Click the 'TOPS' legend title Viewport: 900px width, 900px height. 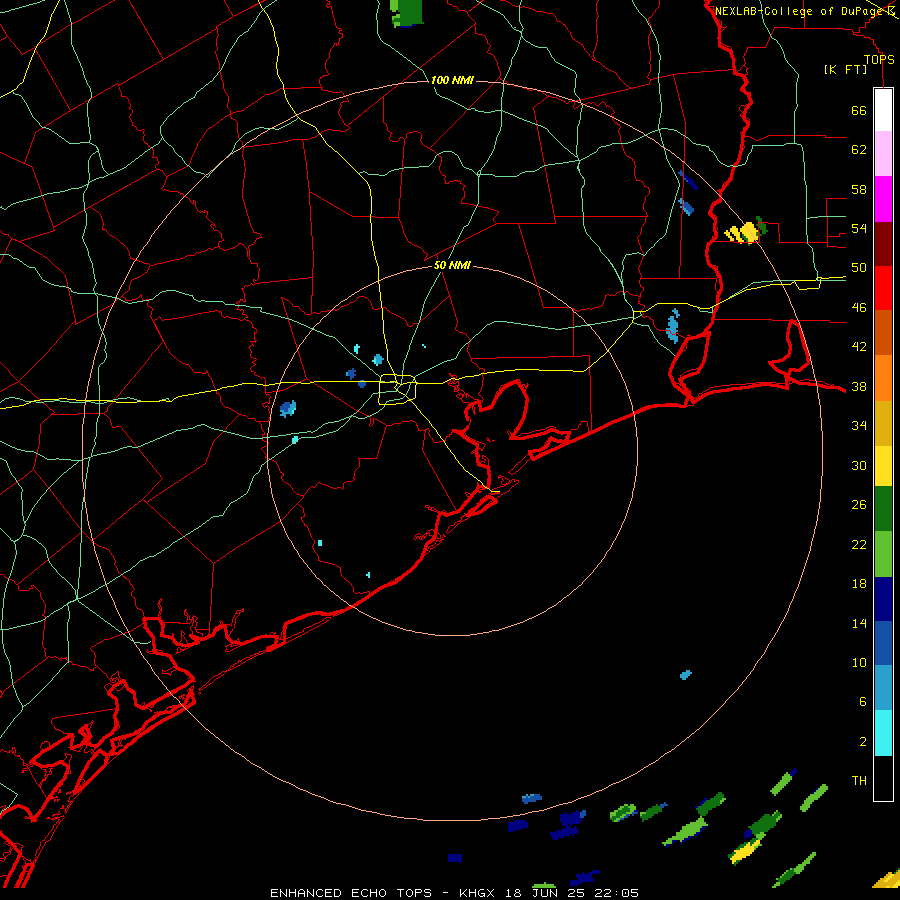[x=879, y=59]
